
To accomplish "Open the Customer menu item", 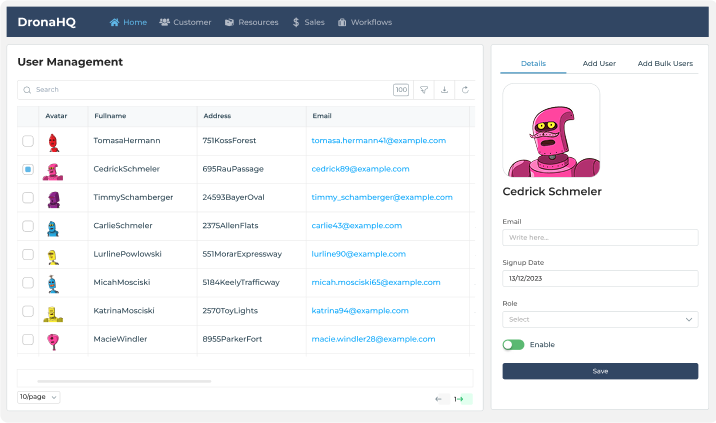I will click(x=185, y=22).
